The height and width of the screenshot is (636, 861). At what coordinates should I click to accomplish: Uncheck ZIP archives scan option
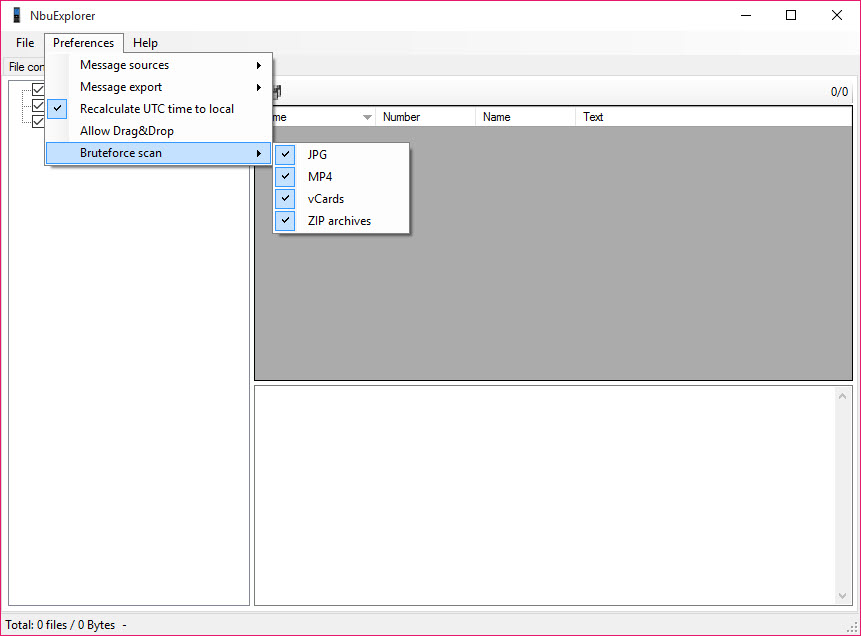pyautogui.click(x=338, y=221)
